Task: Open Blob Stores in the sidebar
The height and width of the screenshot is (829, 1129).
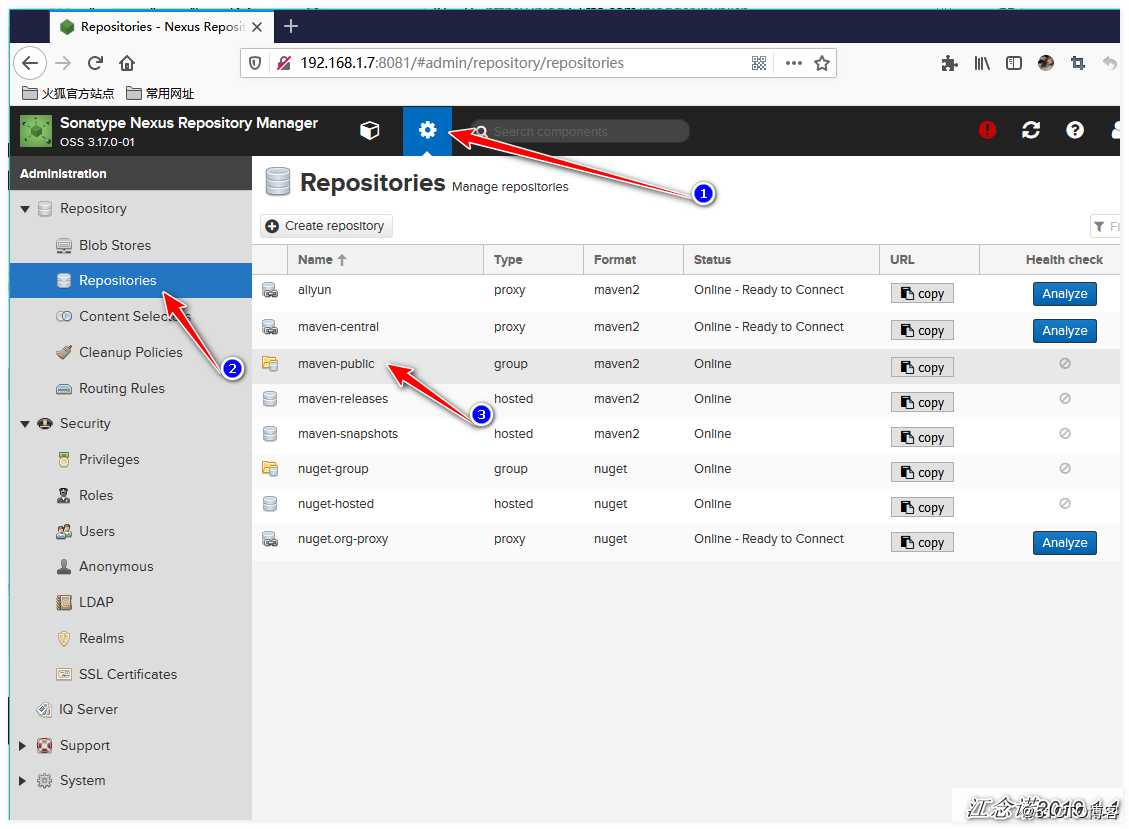Action: 114,246
